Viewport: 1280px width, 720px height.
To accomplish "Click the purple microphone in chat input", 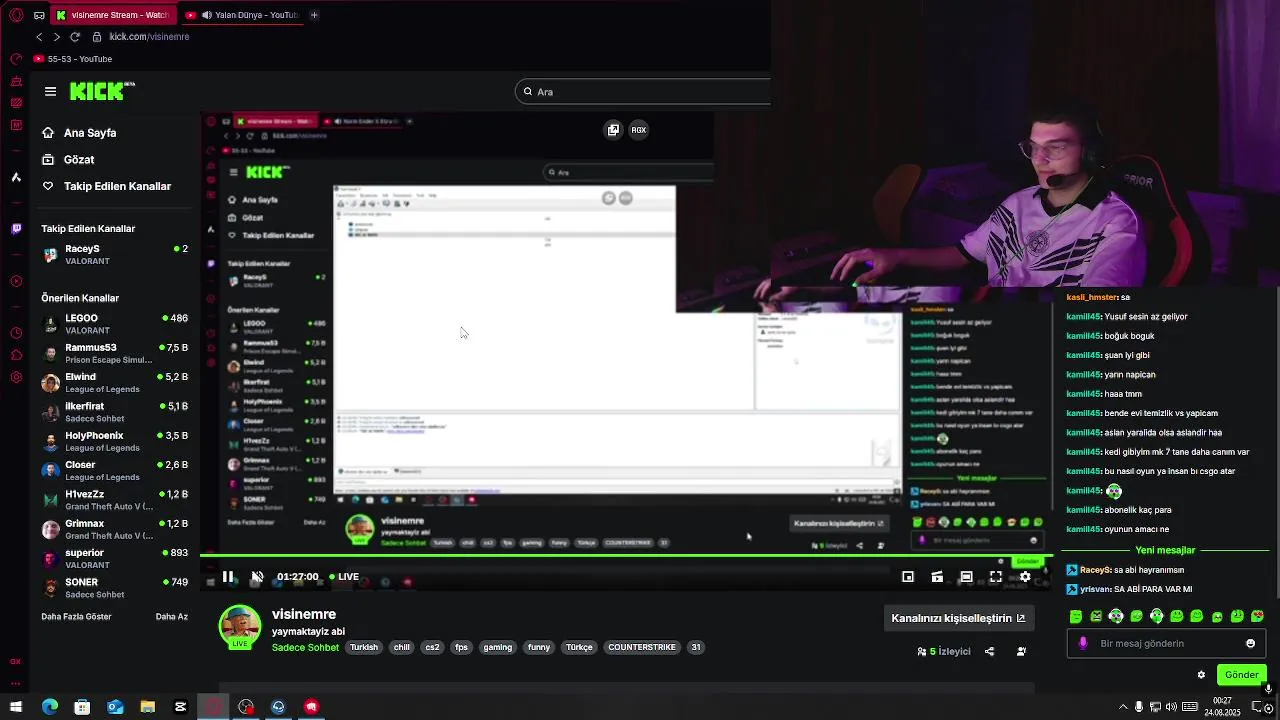I will (x=1083, y=643).
